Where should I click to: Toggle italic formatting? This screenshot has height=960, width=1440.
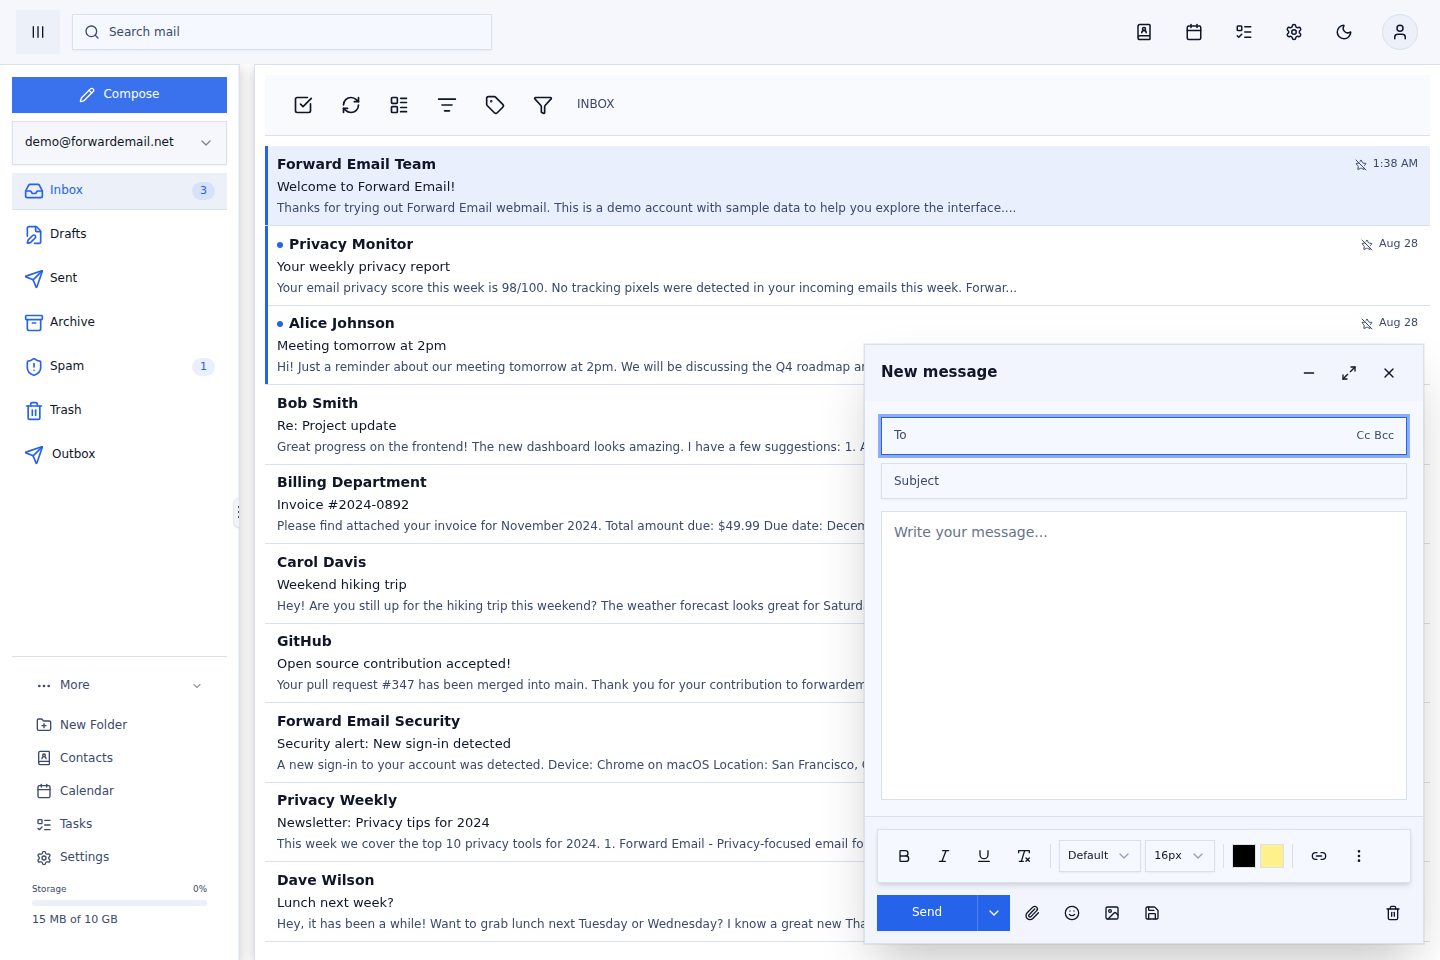click(944, 856)
